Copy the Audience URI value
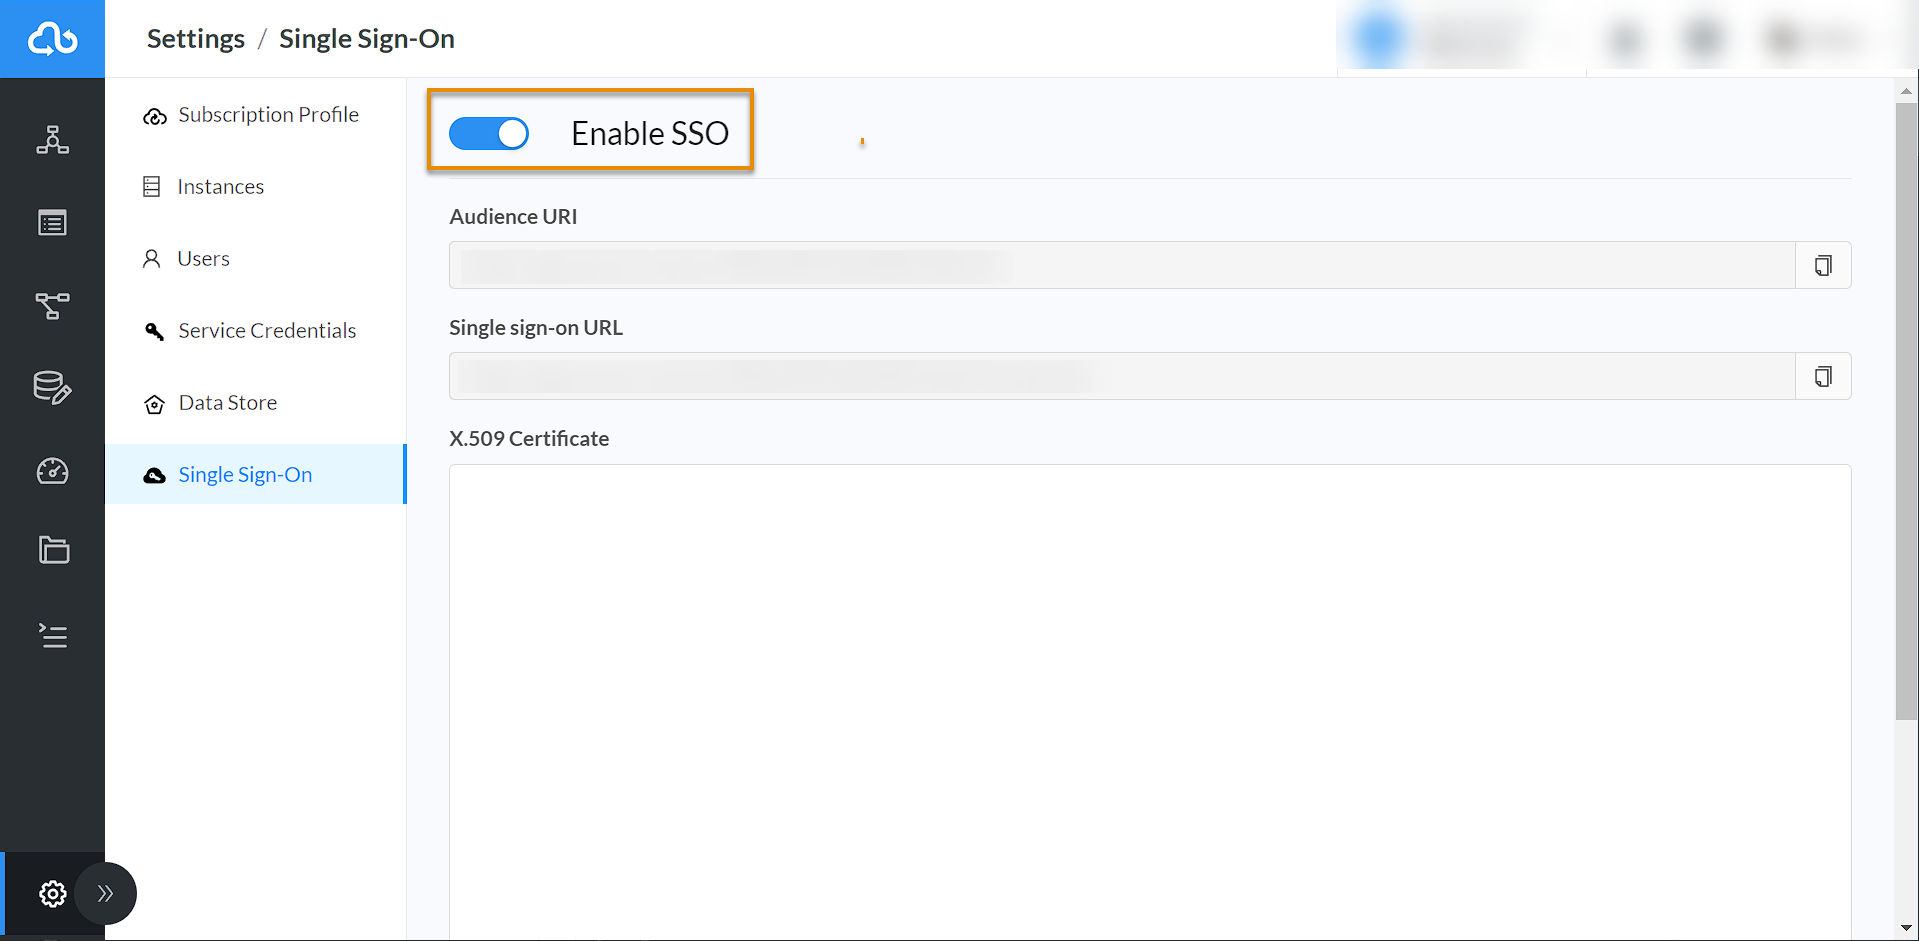This screenshot has width=1919, height=941. click(x=1822, y=265)
